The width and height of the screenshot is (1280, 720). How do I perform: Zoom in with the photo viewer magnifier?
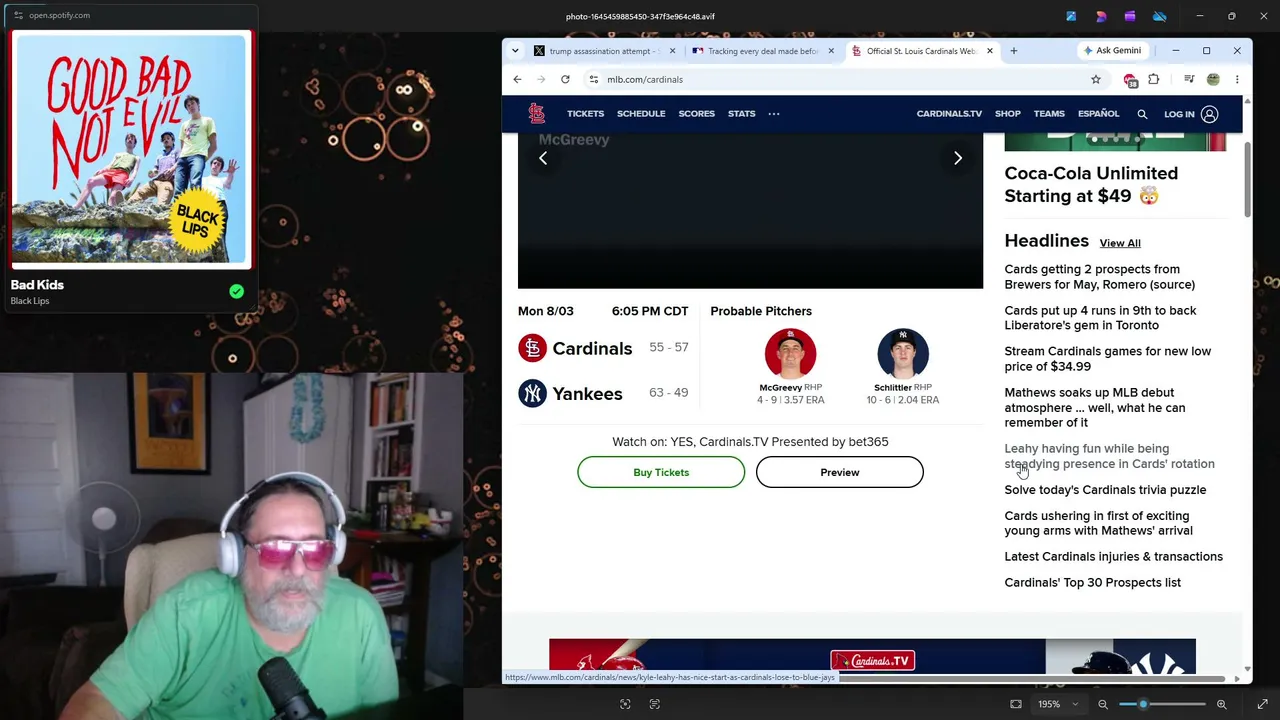click(1221, 704)
